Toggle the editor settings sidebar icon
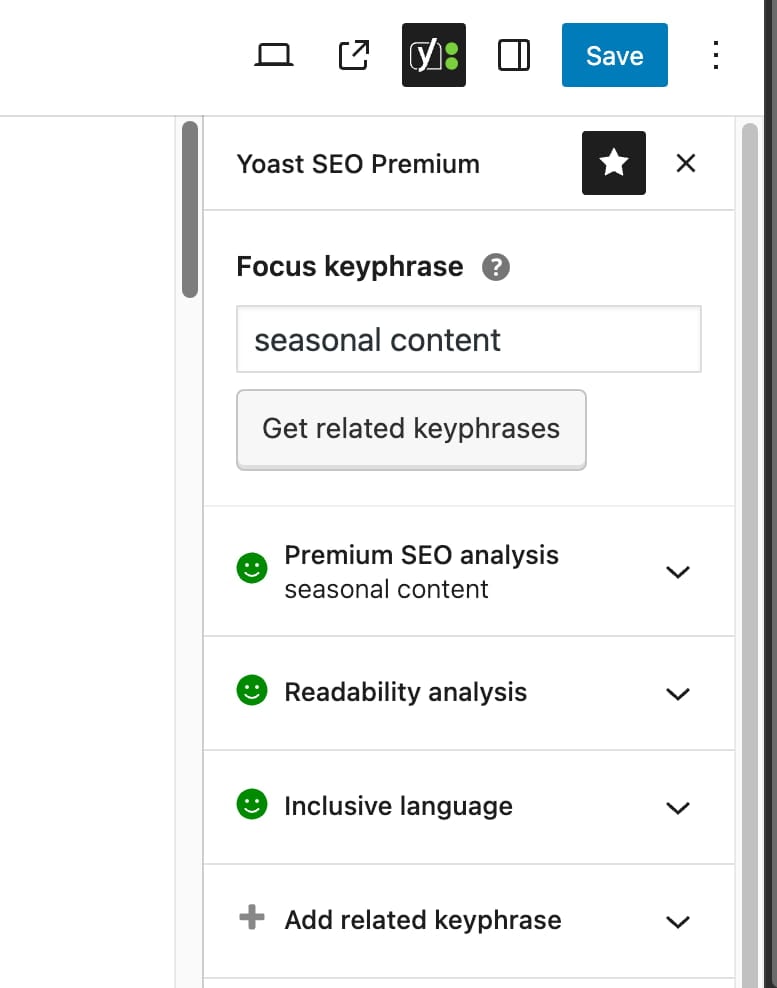The width and height of the screenshot is (777, 988). (514, 55)
